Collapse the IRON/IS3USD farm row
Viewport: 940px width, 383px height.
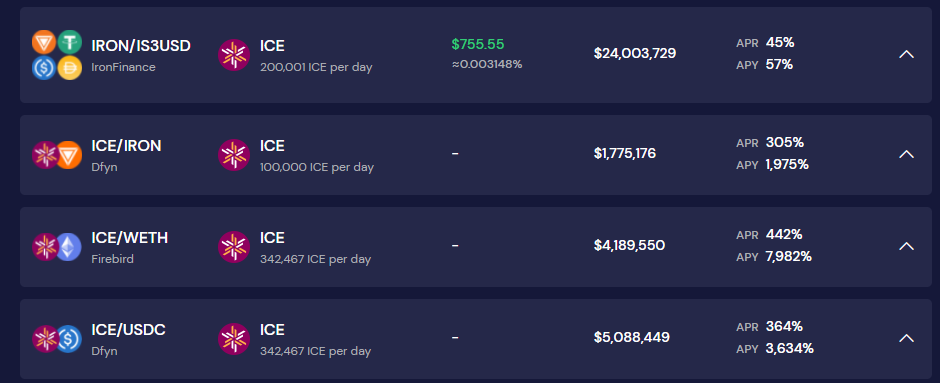pyautogui.click(x=906, y=55)
